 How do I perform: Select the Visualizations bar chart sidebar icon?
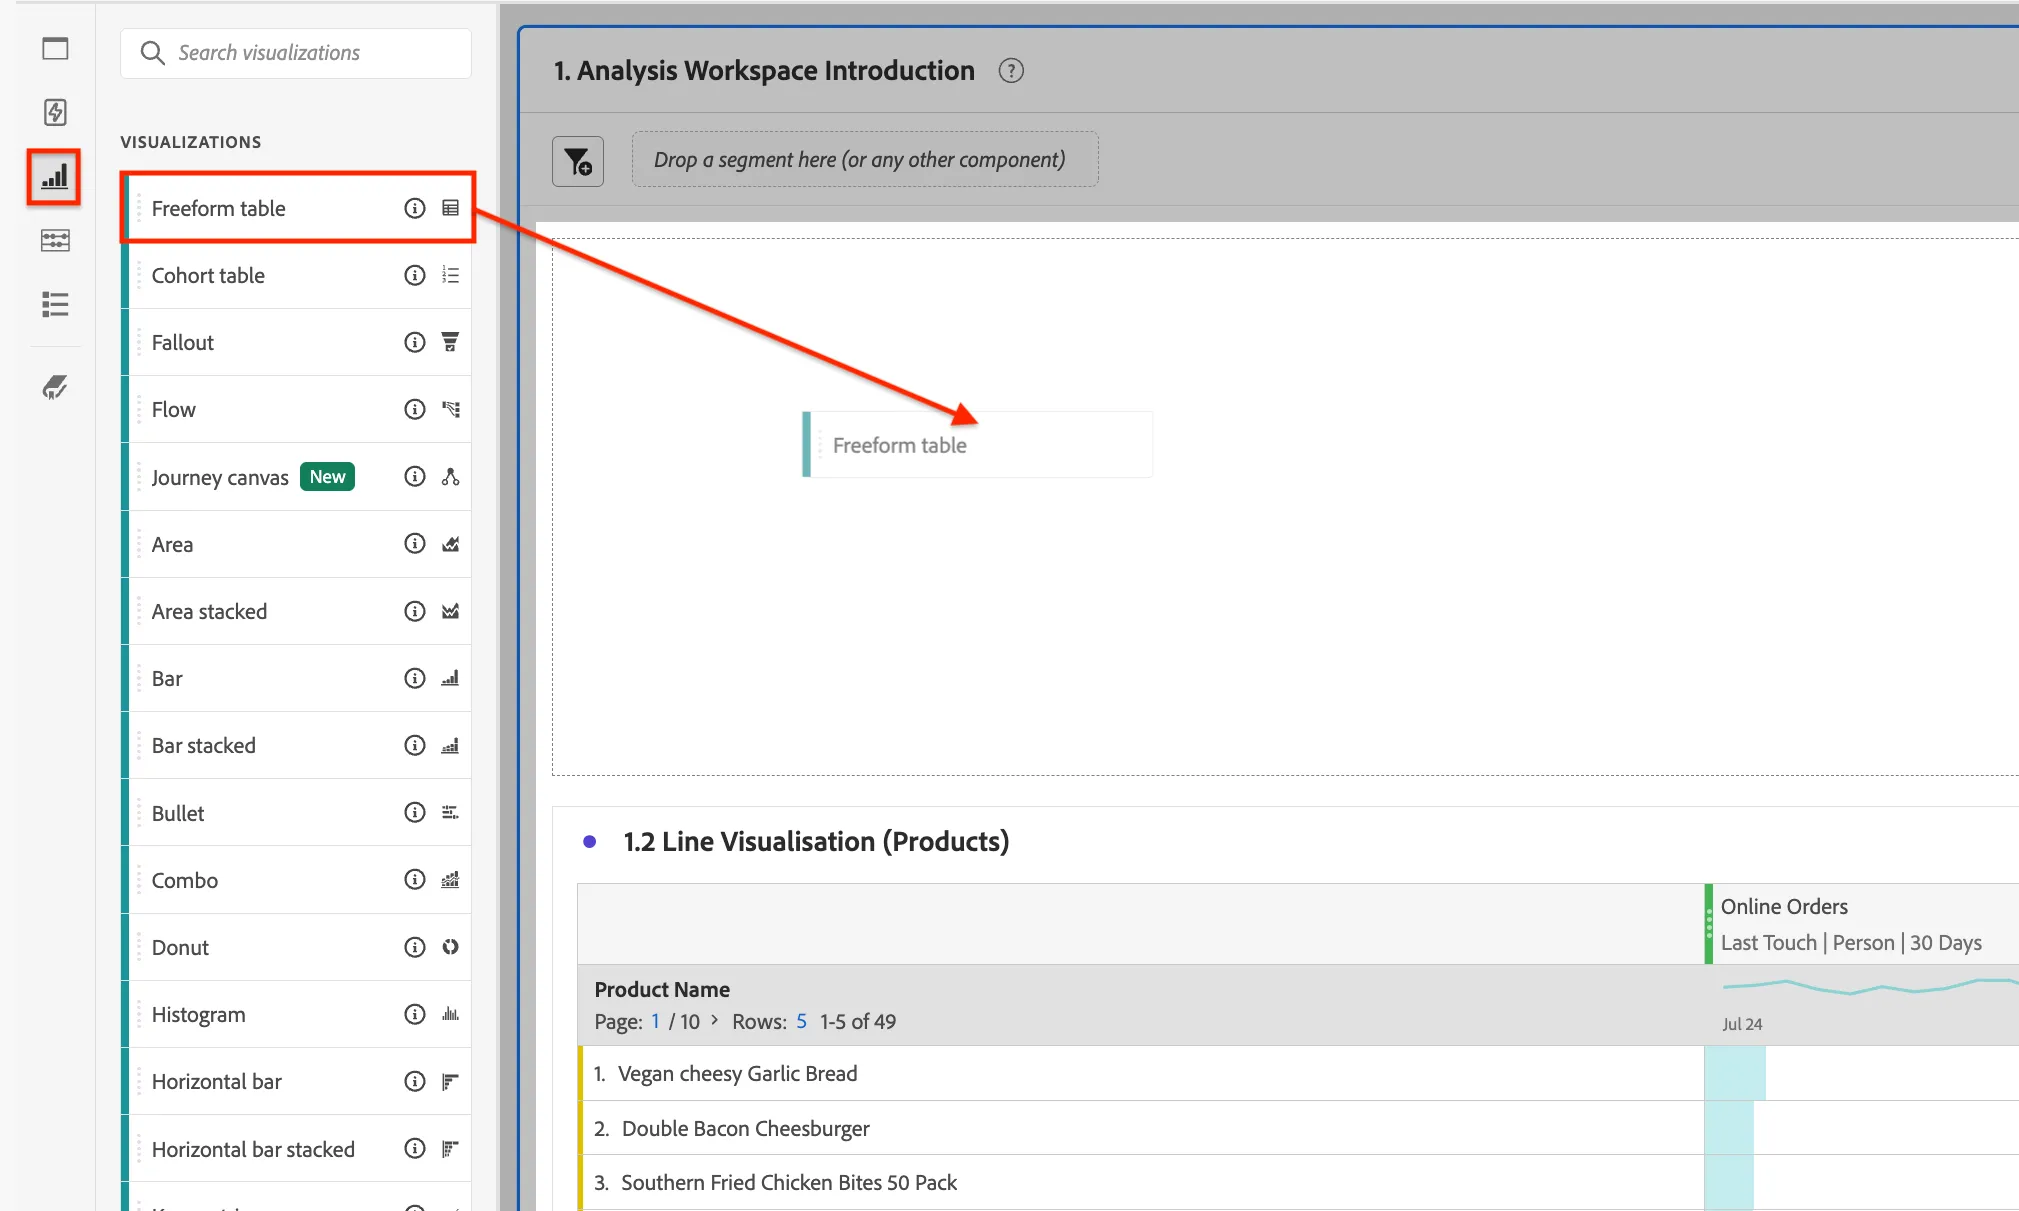click(54, 177)
